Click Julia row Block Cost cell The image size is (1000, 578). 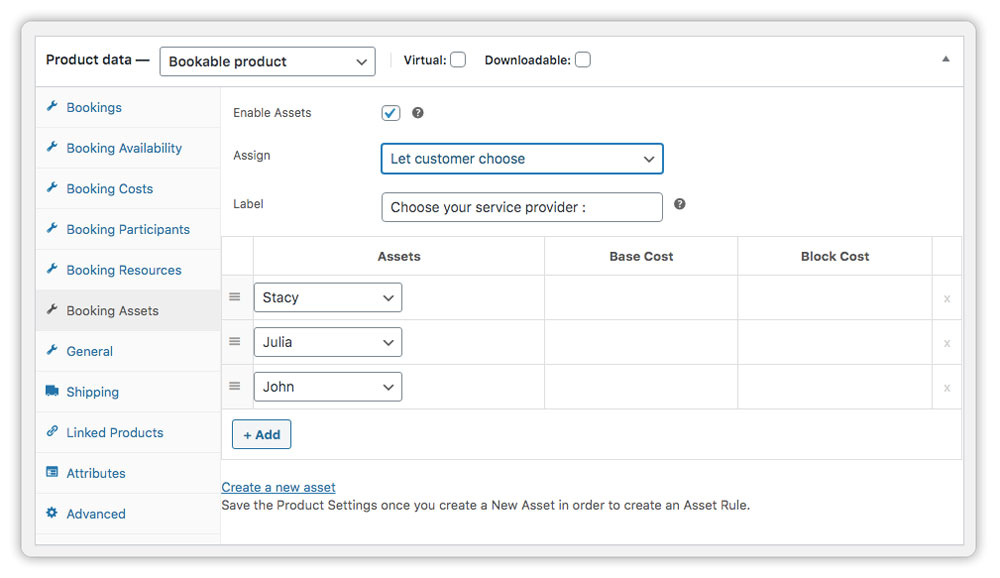click(x=835, y=342)
